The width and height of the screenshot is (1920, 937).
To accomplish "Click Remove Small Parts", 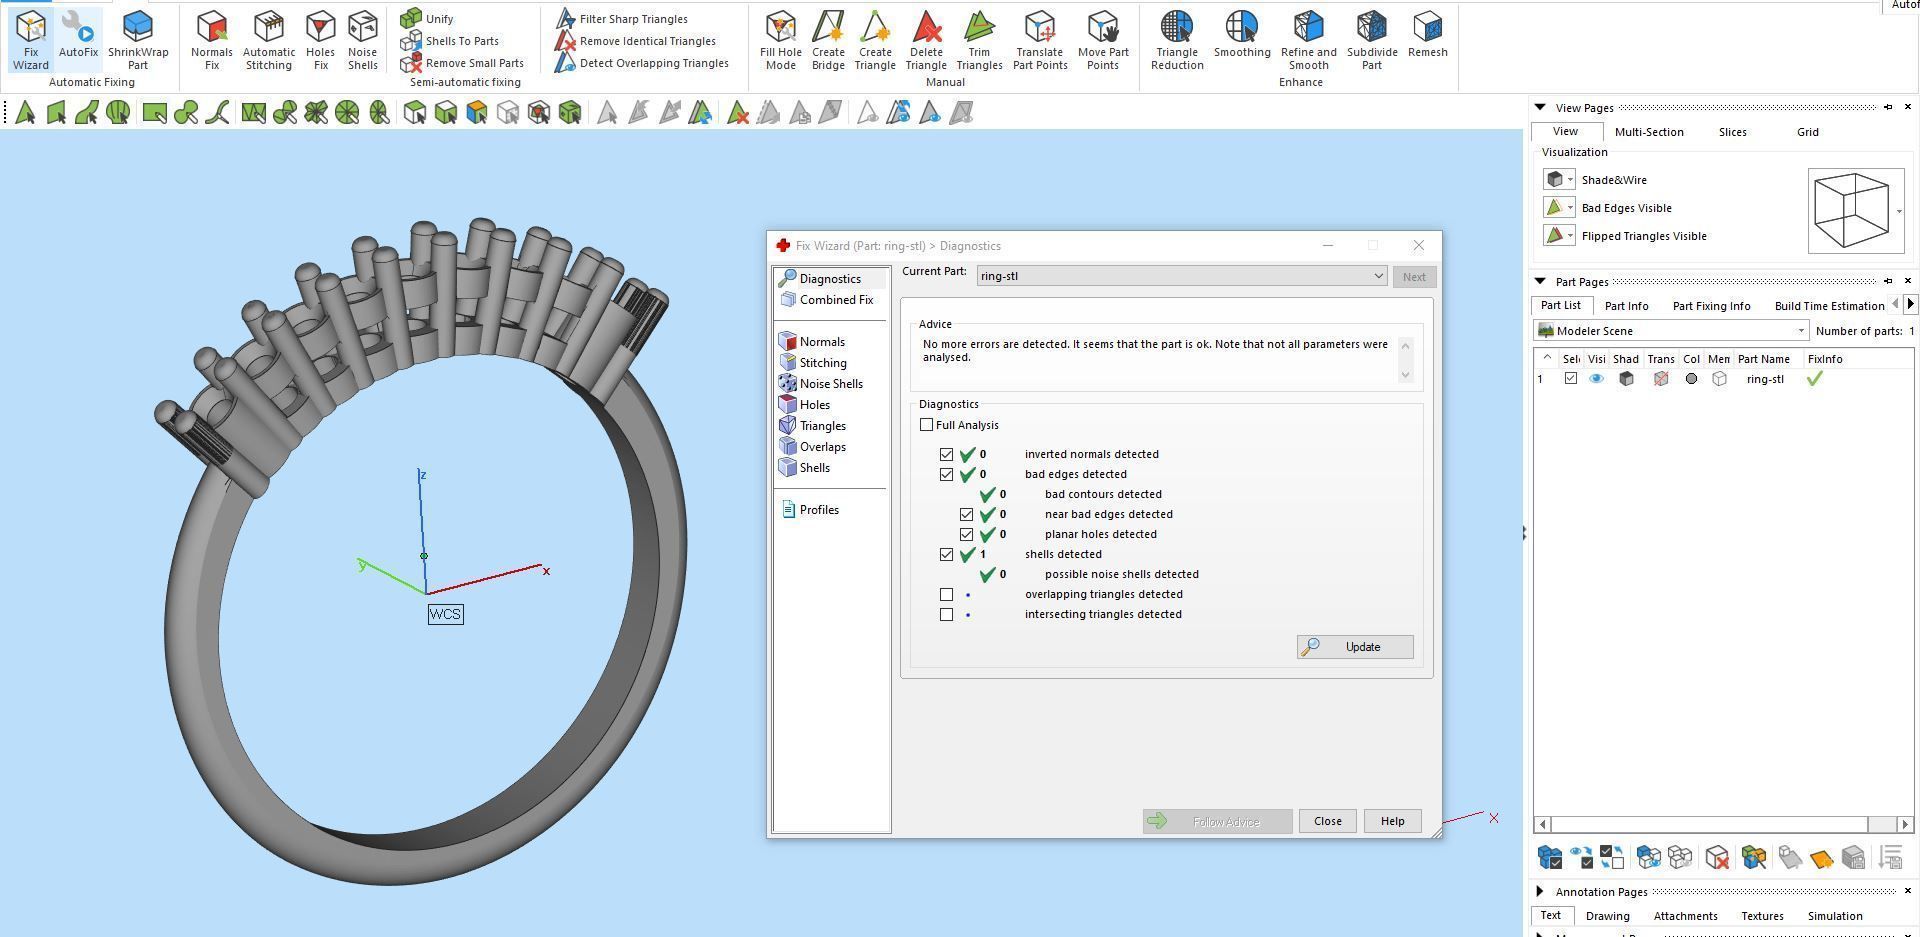I will coord(462,63).
